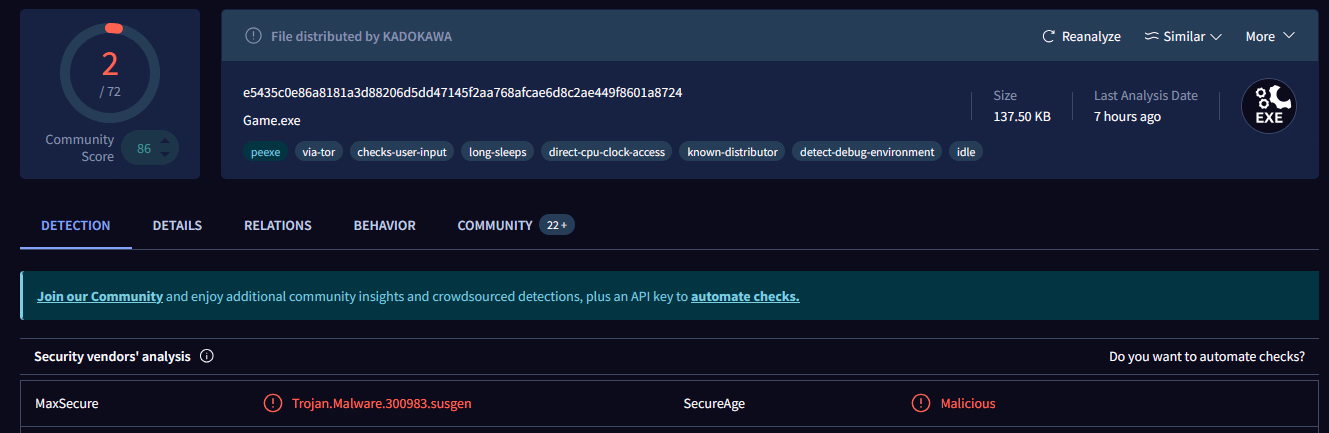The image size is (1329, 433).
Task: Click the MaxSecure detection warning icon
Action: pyautogui.click(x=272, y=404)
